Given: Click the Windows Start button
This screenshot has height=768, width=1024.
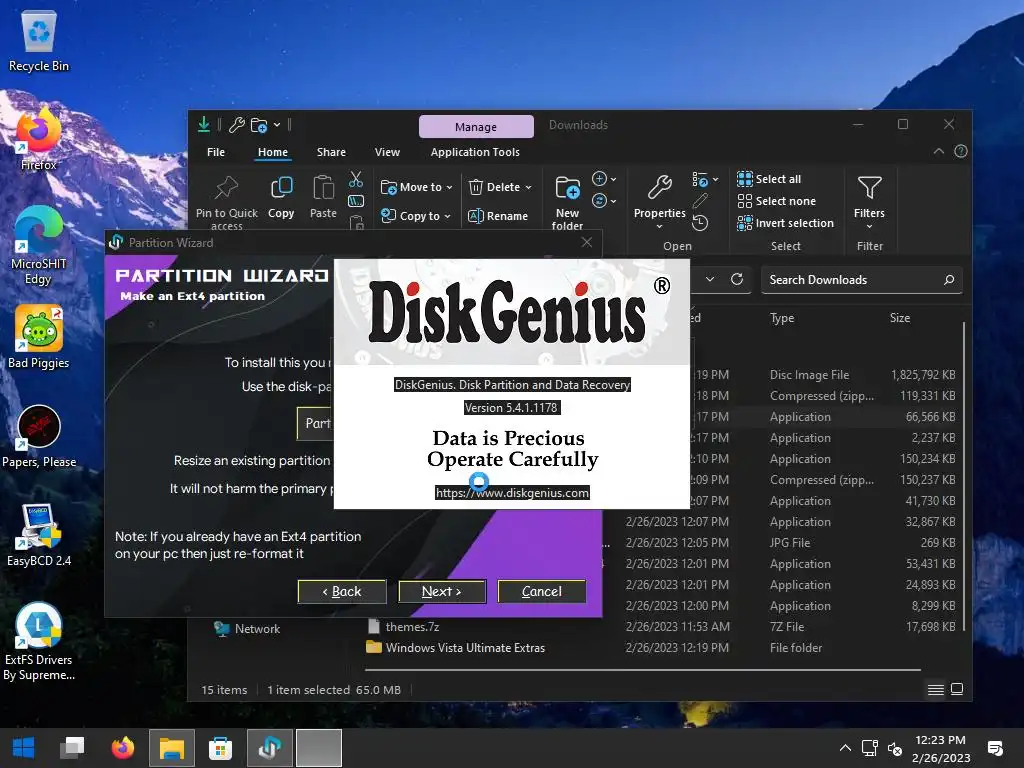Looking at the screenshot, I should (x=24, y=748).
